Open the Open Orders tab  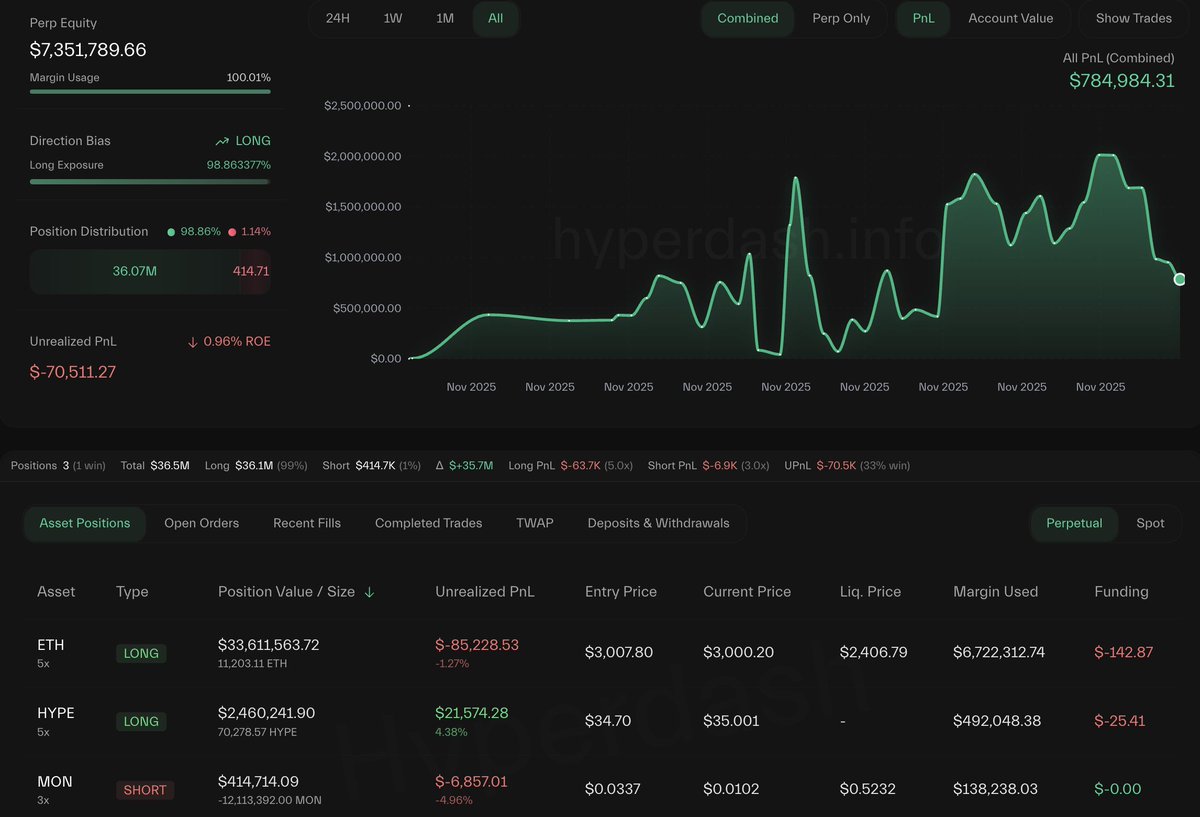click(201, 523)
